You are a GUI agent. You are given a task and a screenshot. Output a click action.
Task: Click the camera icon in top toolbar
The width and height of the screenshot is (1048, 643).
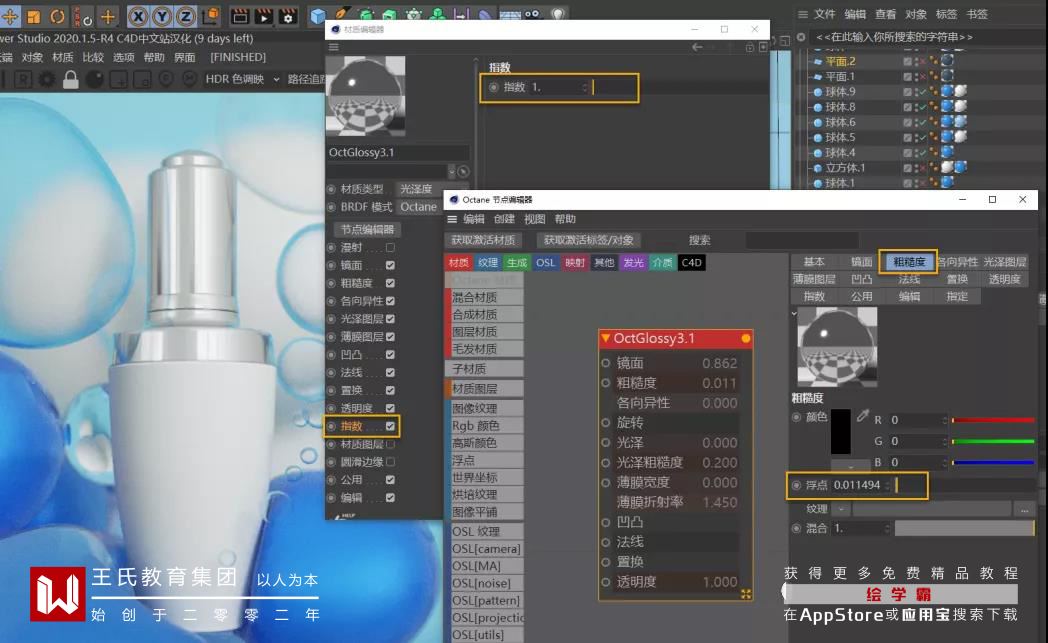tap(532, 13)
